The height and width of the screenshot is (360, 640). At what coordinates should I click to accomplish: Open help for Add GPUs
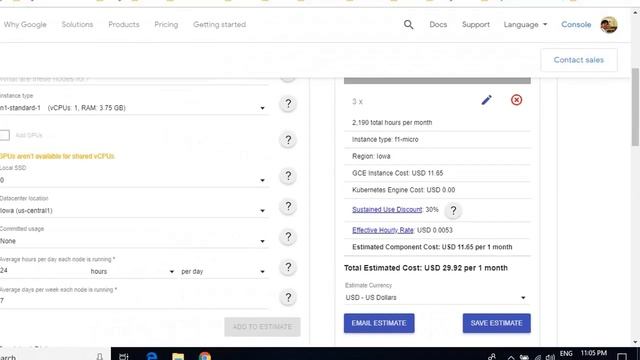point(288,140)
